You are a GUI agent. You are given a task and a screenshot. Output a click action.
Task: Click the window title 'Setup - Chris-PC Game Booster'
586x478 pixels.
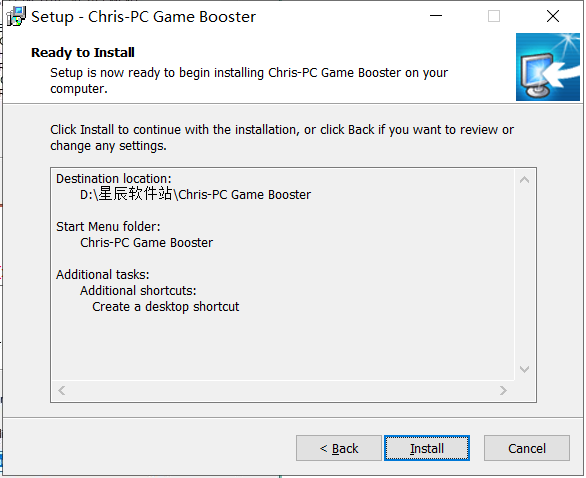144,17
